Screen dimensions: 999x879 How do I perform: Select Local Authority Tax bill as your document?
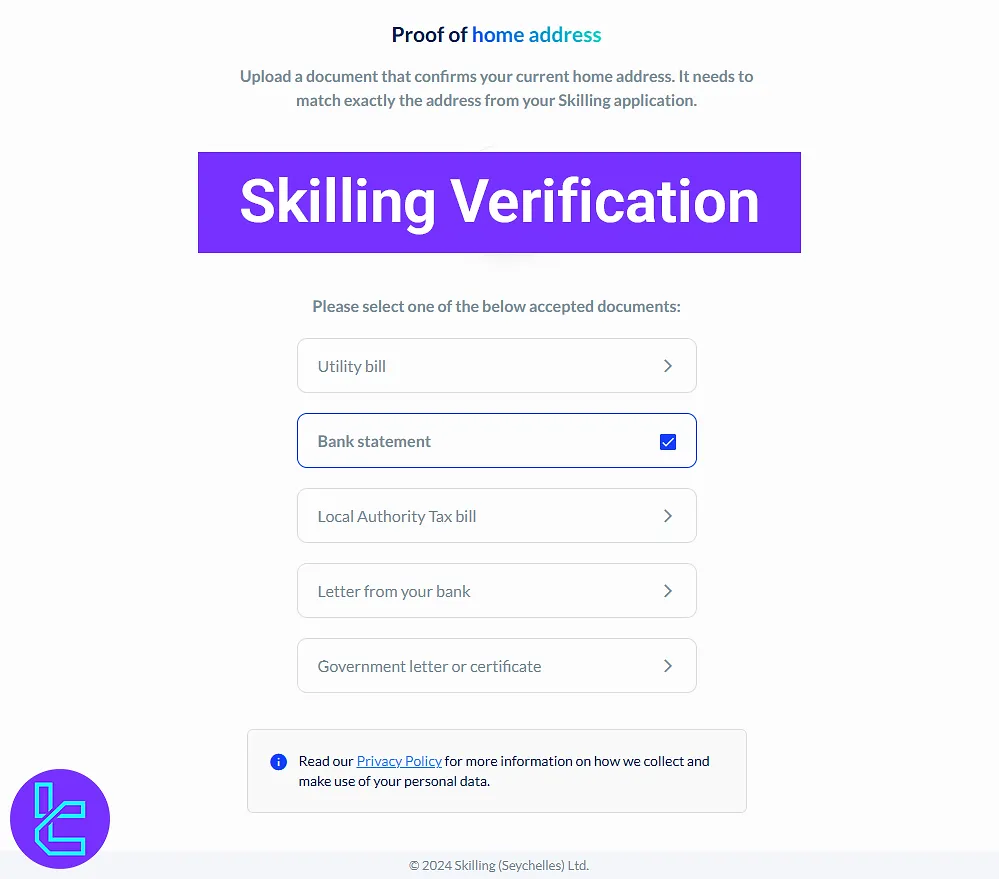click(x=497, y=515)
